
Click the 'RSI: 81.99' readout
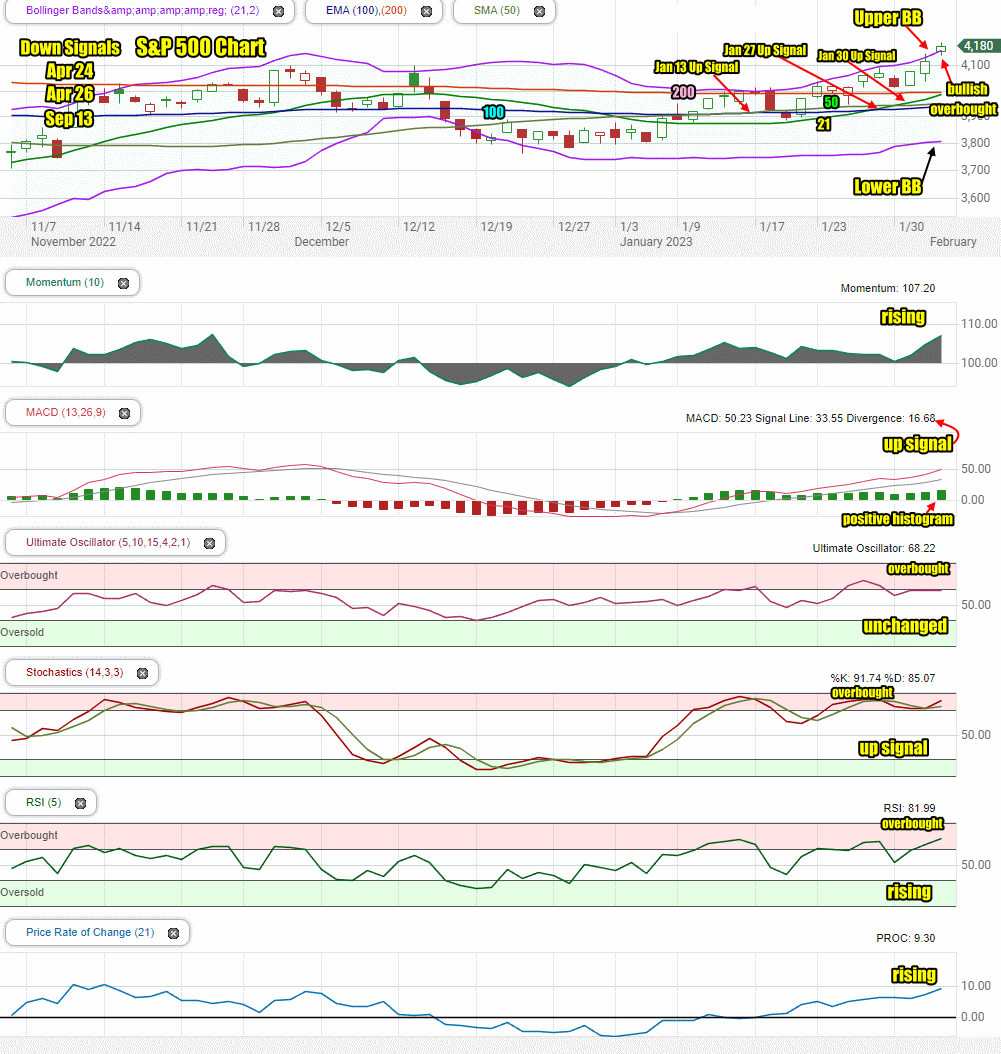(909, 808)
